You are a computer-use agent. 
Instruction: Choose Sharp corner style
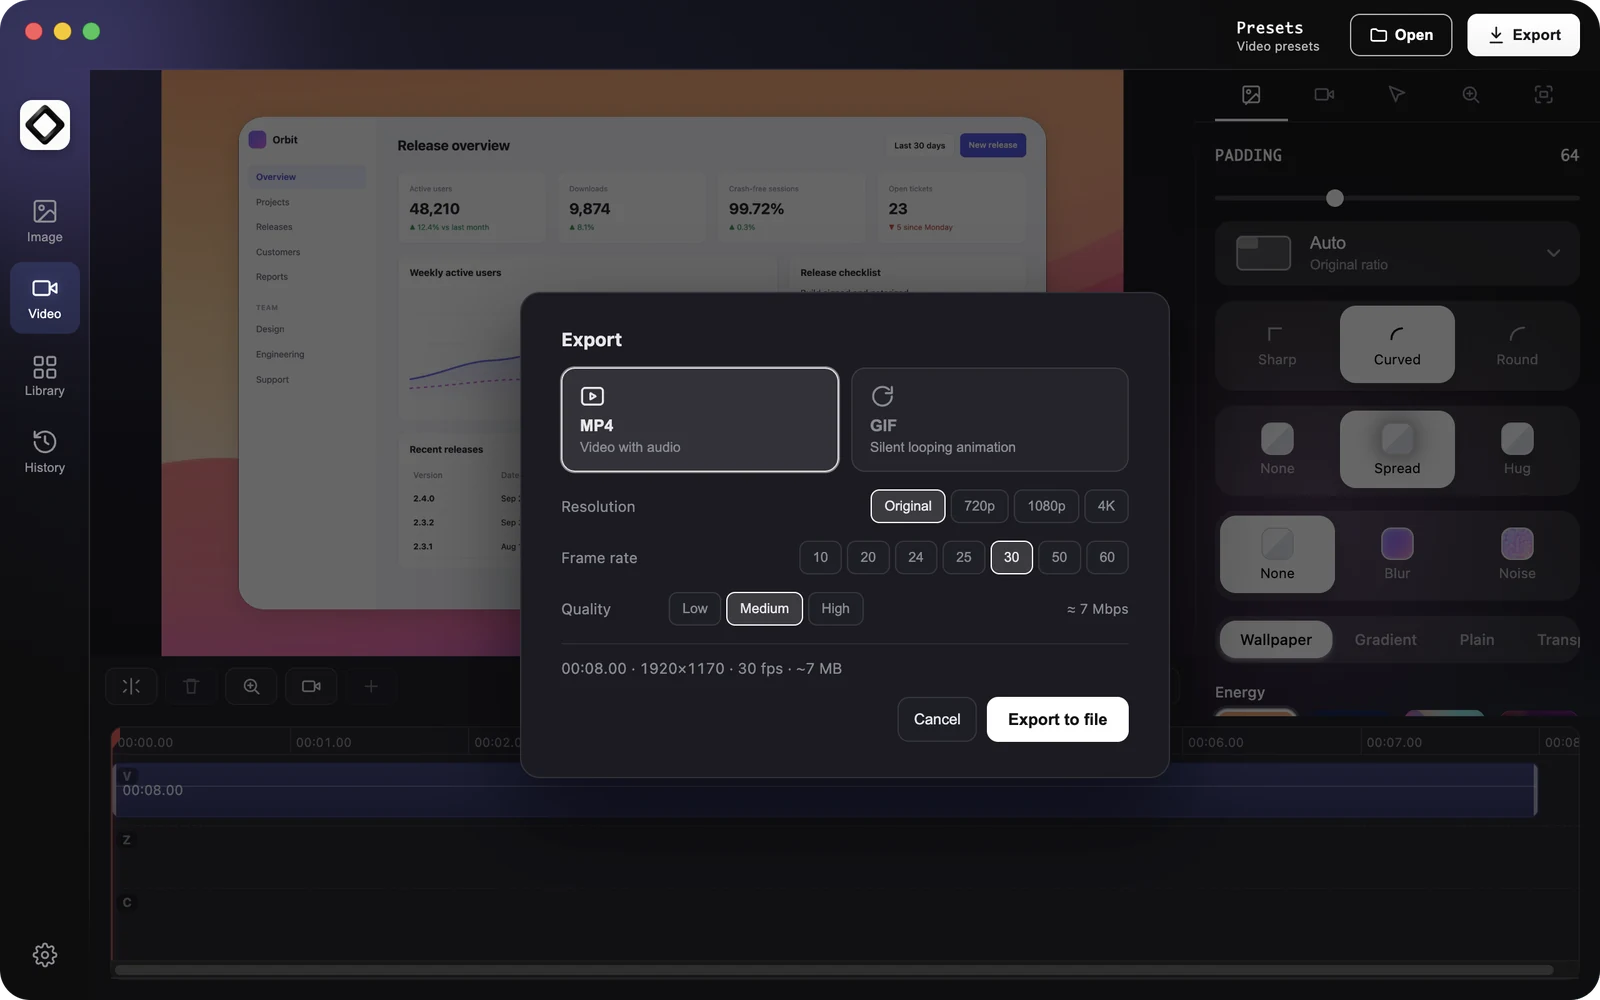tap(1277, 345)
